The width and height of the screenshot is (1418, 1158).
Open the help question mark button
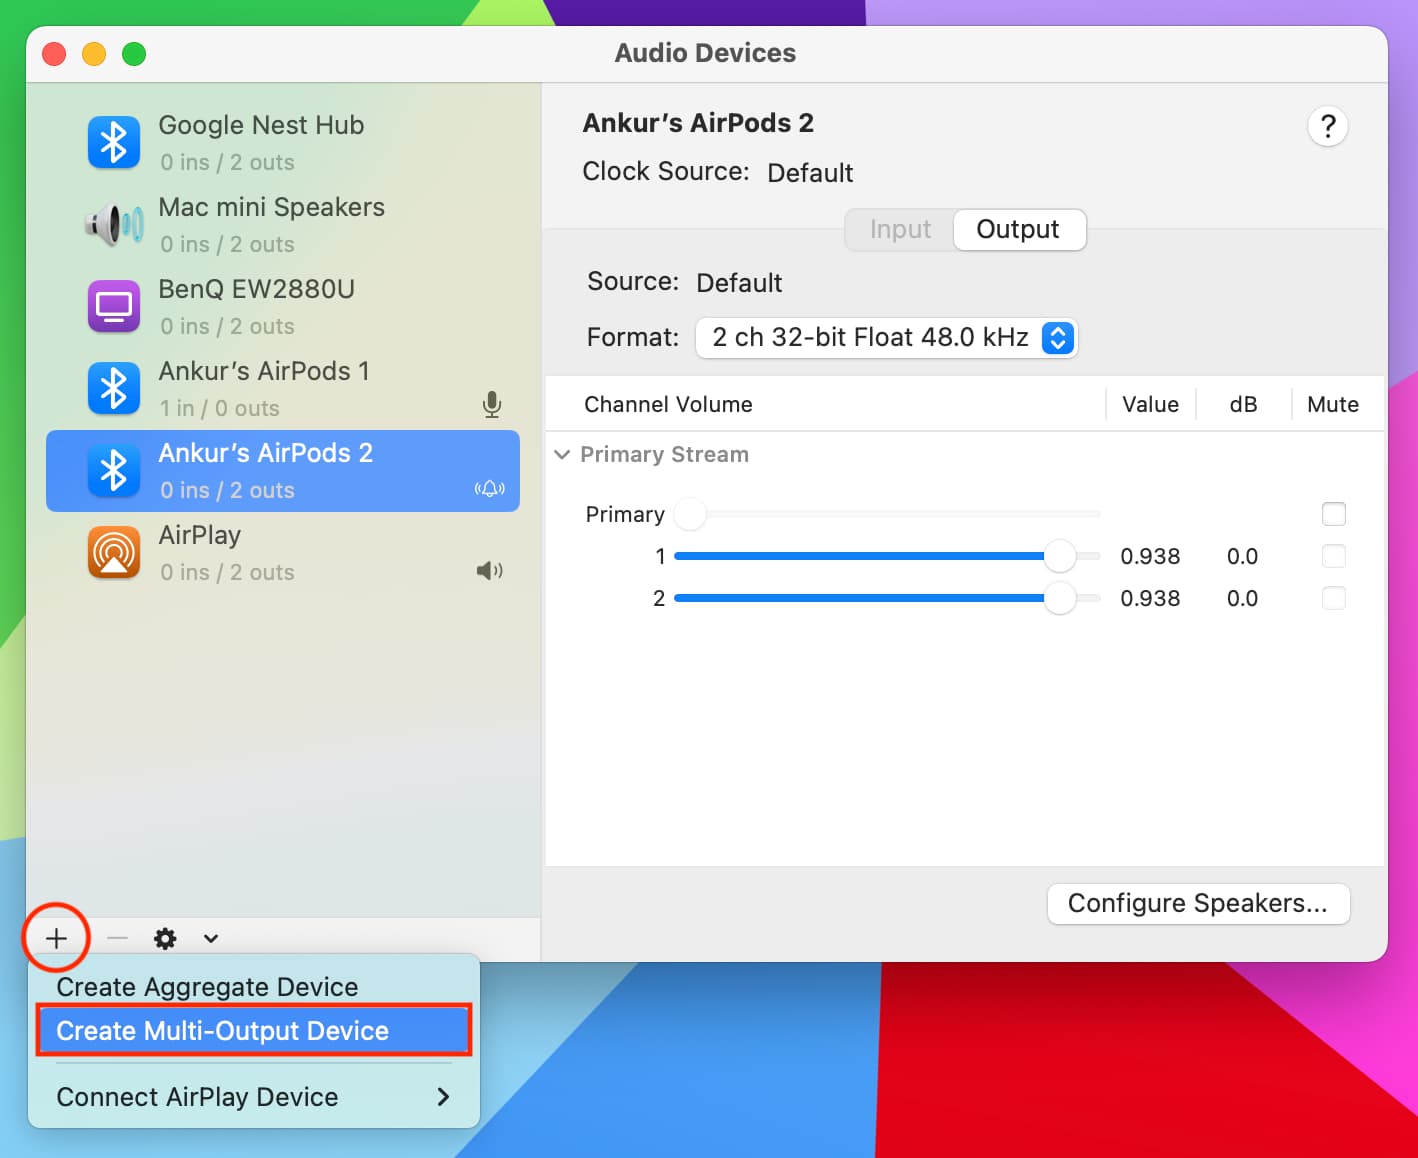click(x=1327, y=126)
